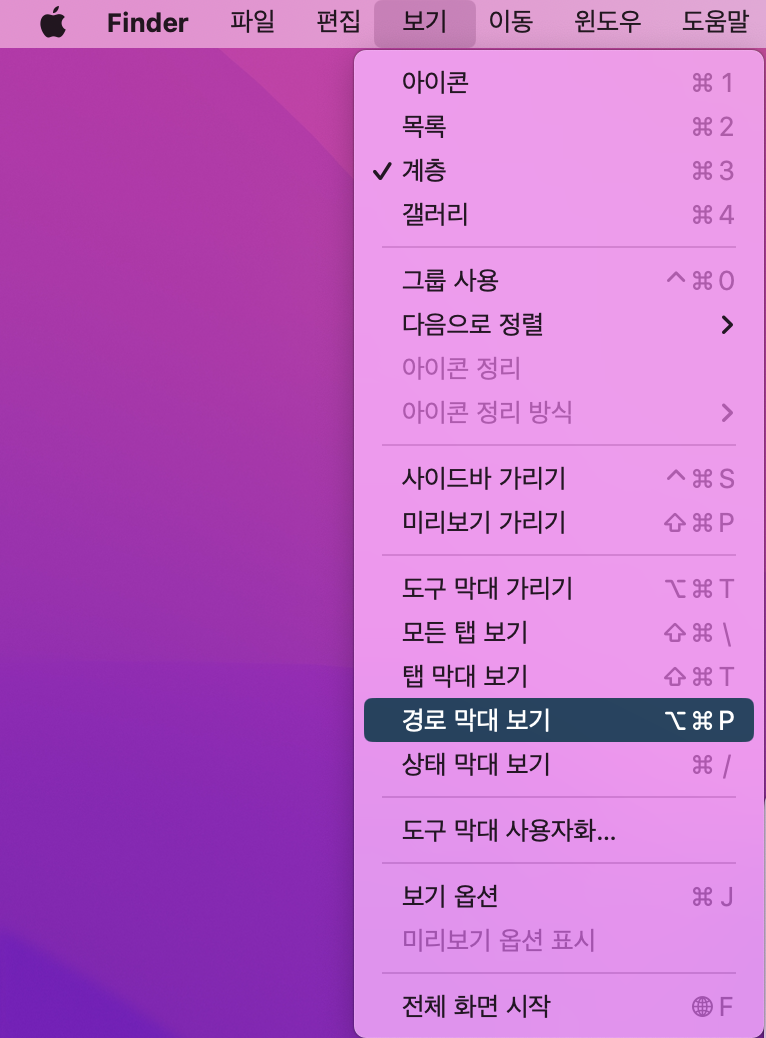The width and height of the screenshot is (766, 1038).
Task: Close the open 보기 menu
Action: [424, 23]
